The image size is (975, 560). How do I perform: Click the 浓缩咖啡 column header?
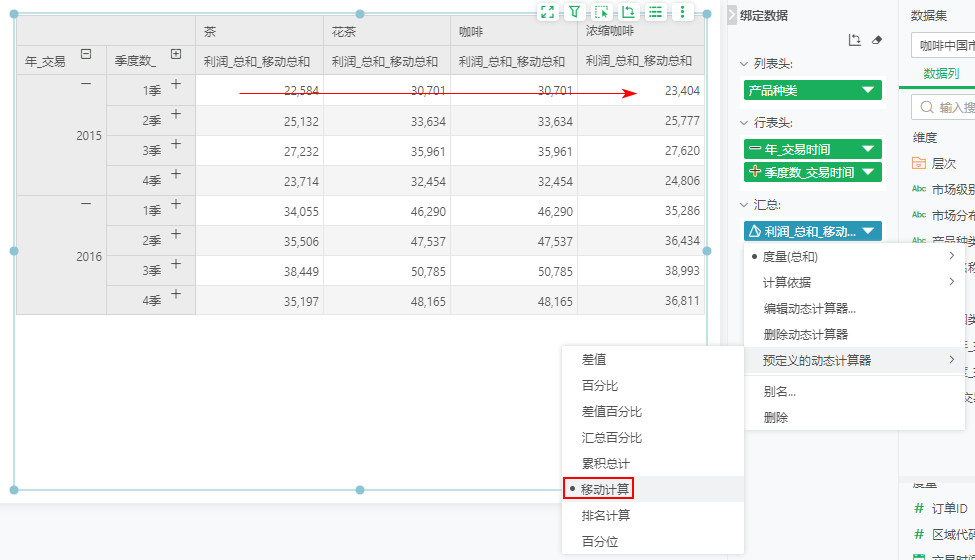pyautogui.click(x=641, y=31)
